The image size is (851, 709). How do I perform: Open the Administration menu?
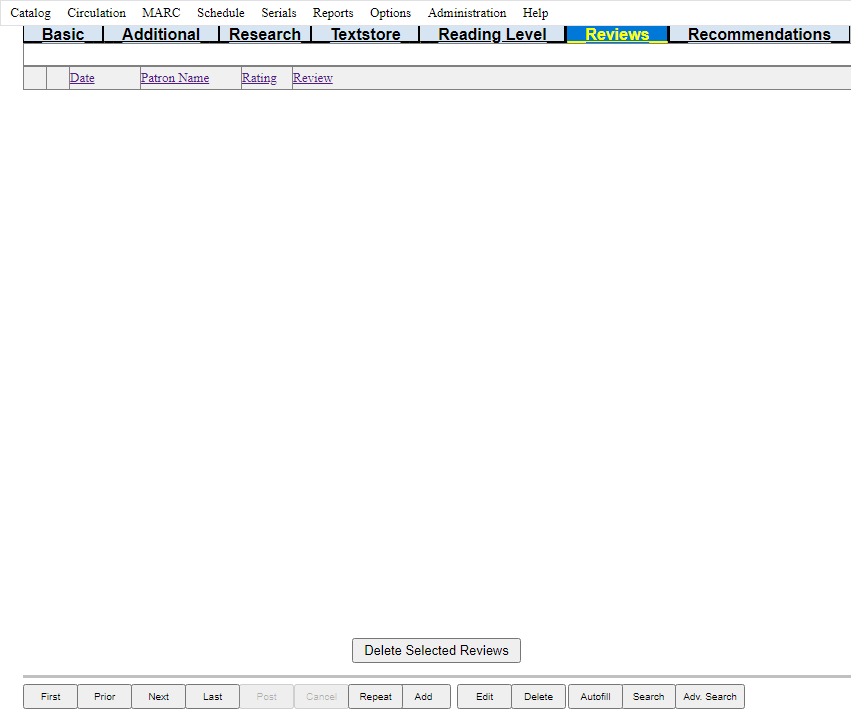pyautogui.click(x=467, y=13)
